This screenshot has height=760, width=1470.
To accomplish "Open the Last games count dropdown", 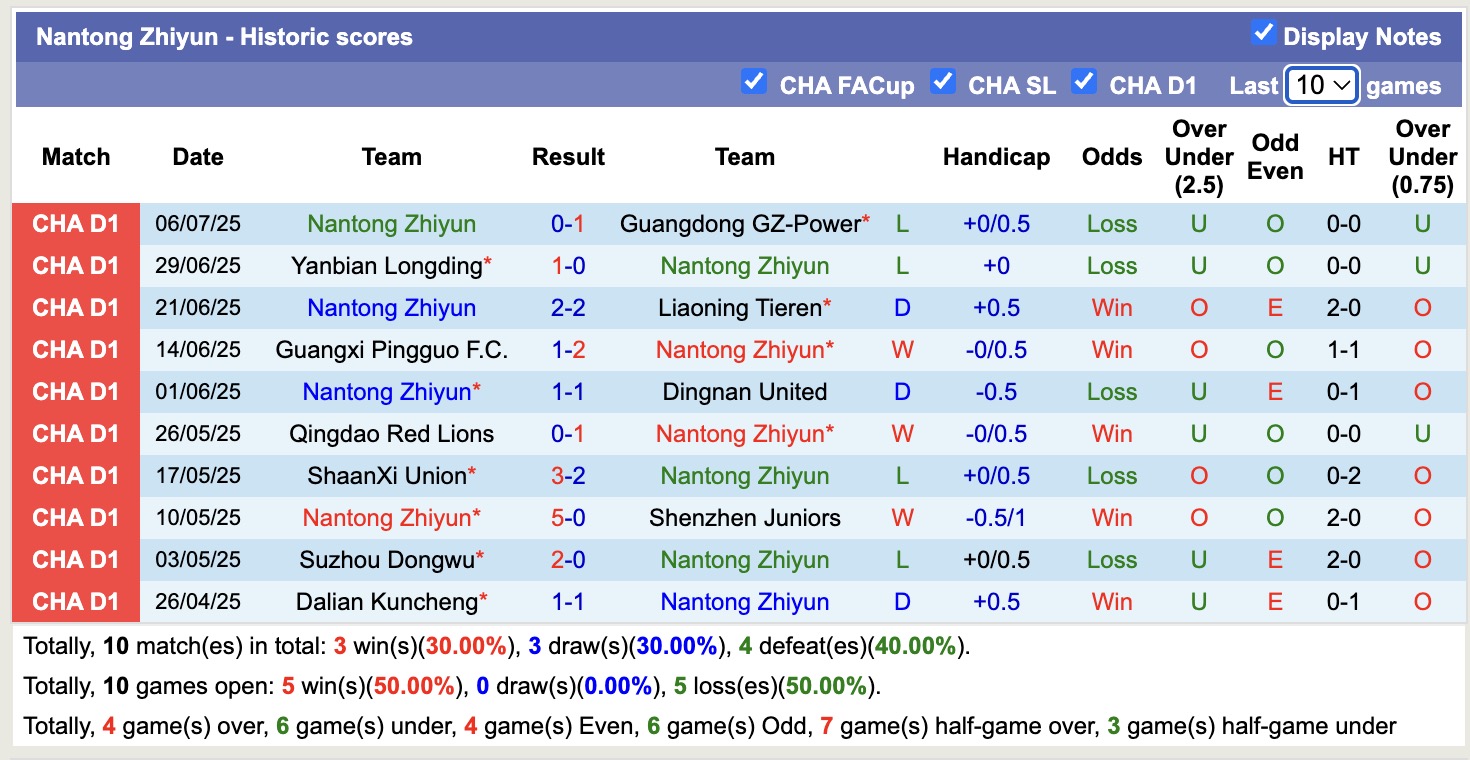I will [1321, 85].
